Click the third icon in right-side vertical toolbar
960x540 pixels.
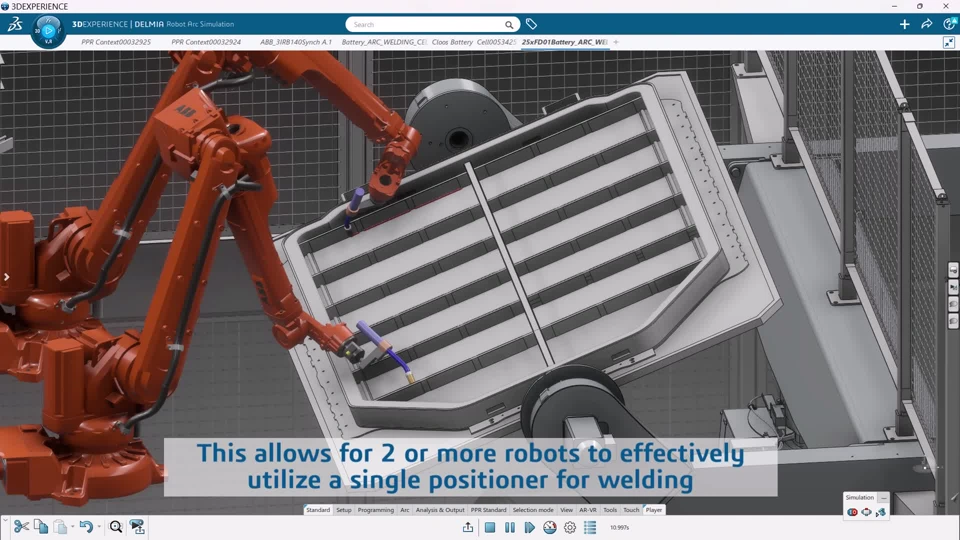(x=953, y=304)
